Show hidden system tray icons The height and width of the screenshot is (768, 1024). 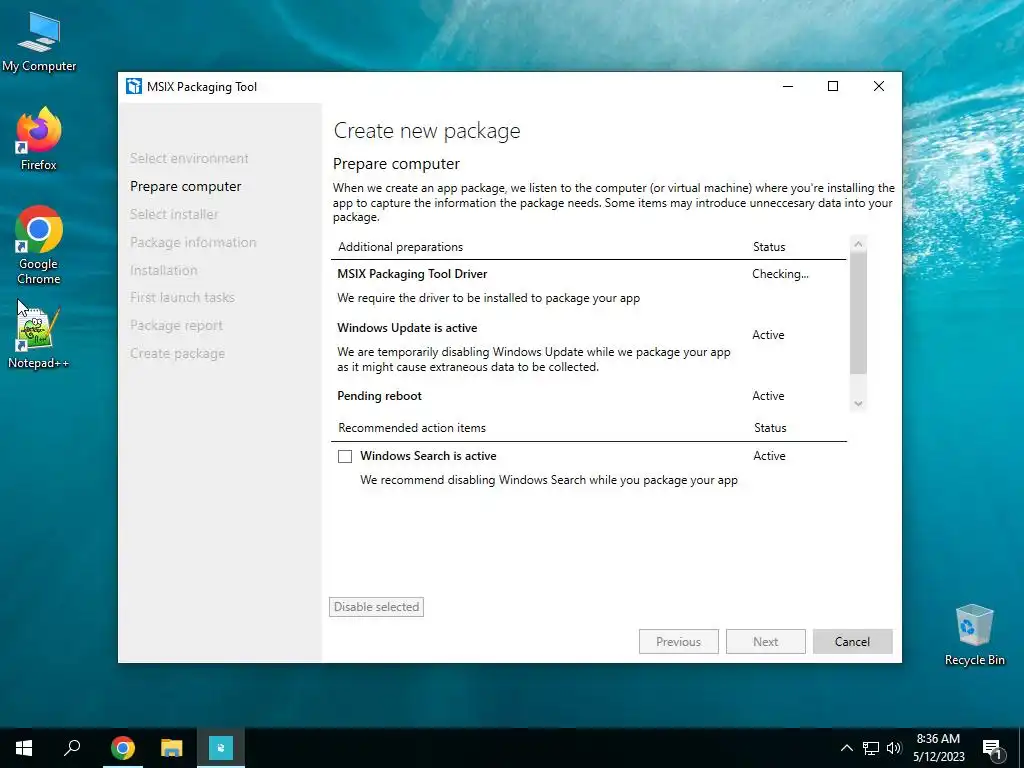click(846, 748)
